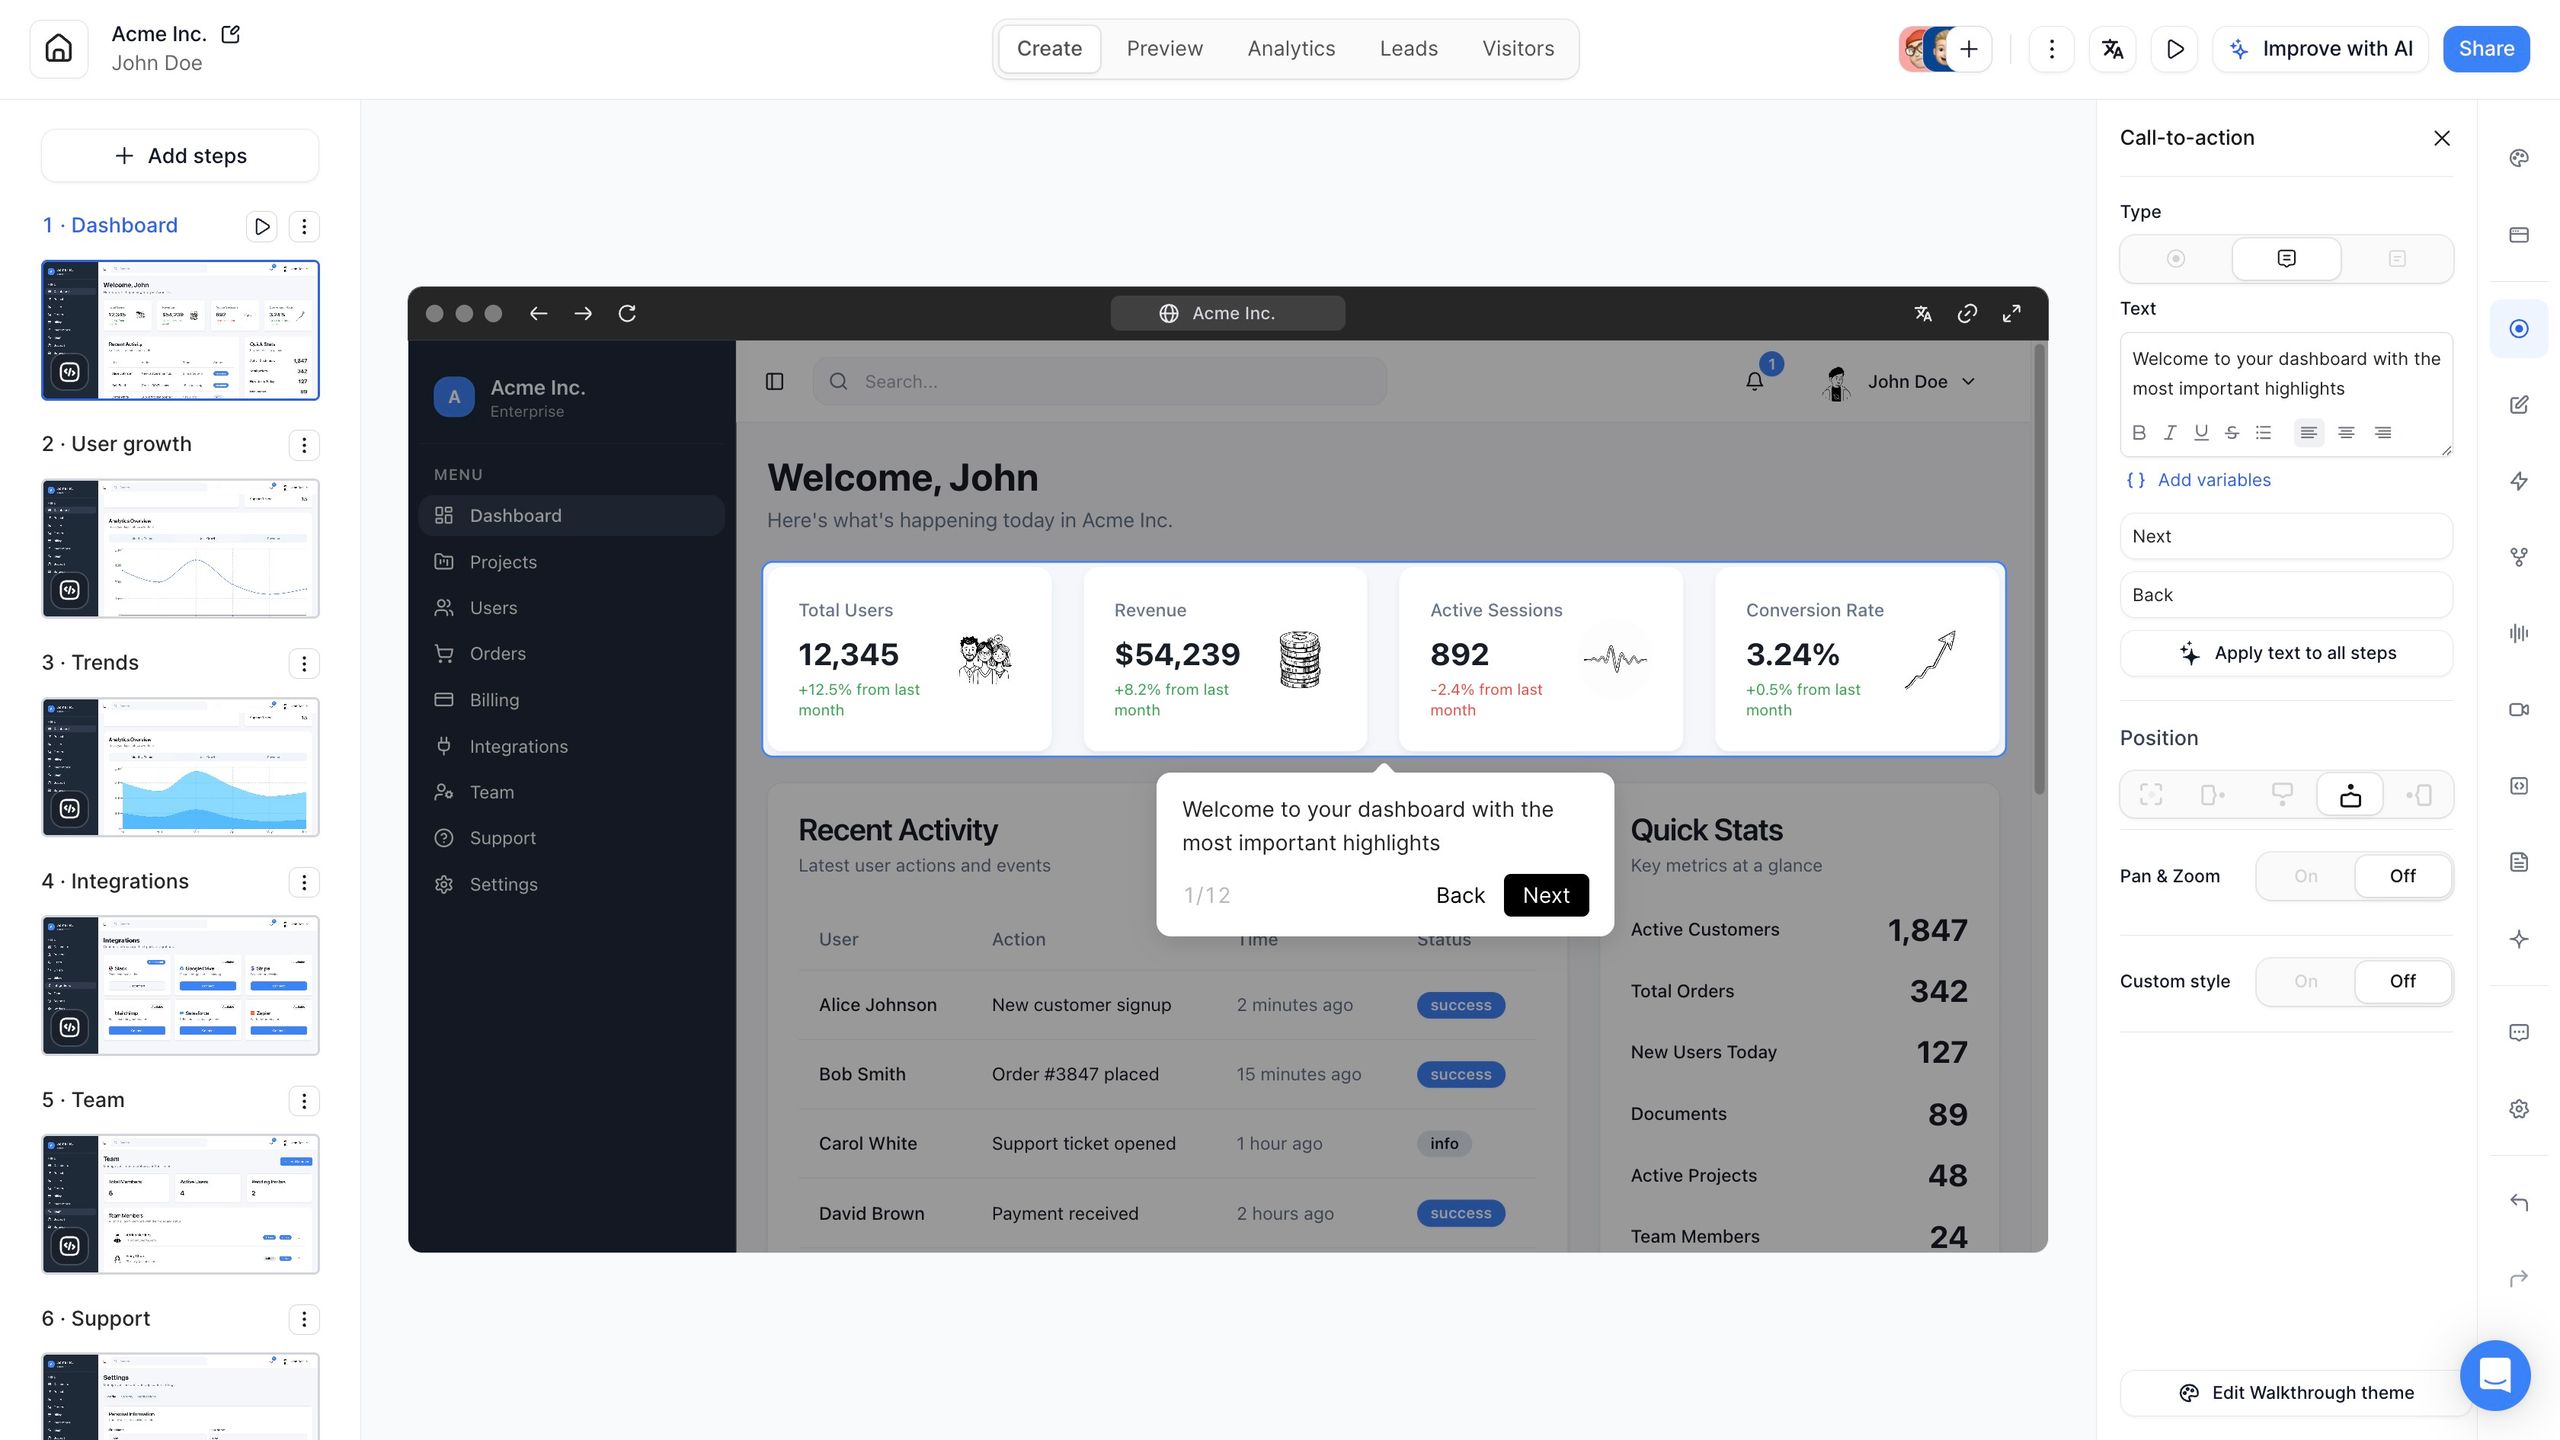Open the top bar three-dot more options menu
The width and height of the screenshot is (2560, 1440).
[x=2051, y=49]
